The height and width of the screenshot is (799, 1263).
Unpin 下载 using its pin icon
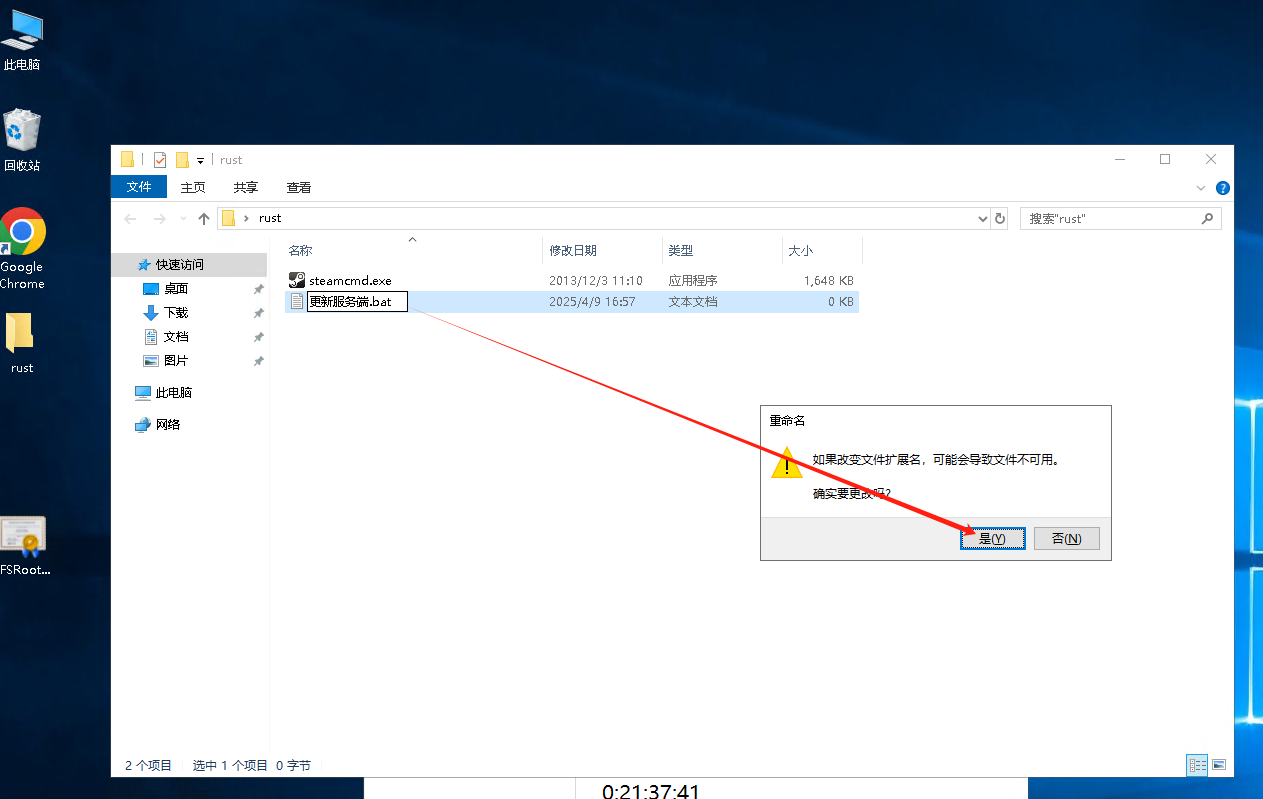click(258, 313)
